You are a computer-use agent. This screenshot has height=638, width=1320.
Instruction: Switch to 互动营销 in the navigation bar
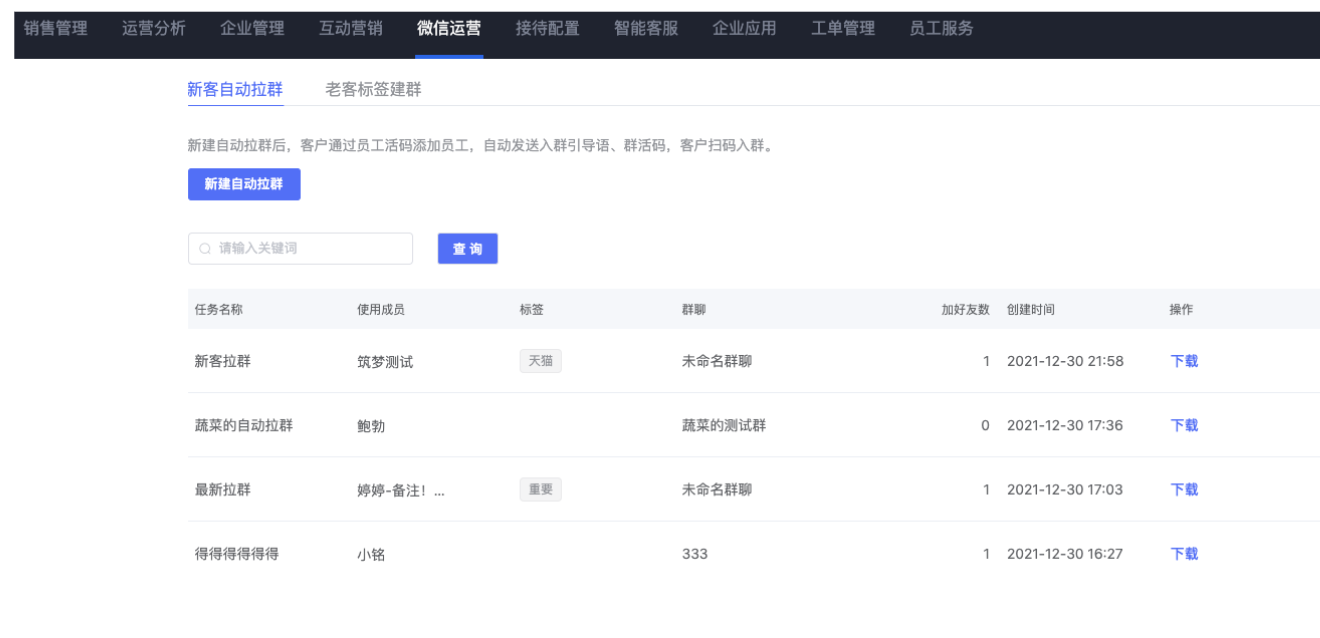pos(350,29)
